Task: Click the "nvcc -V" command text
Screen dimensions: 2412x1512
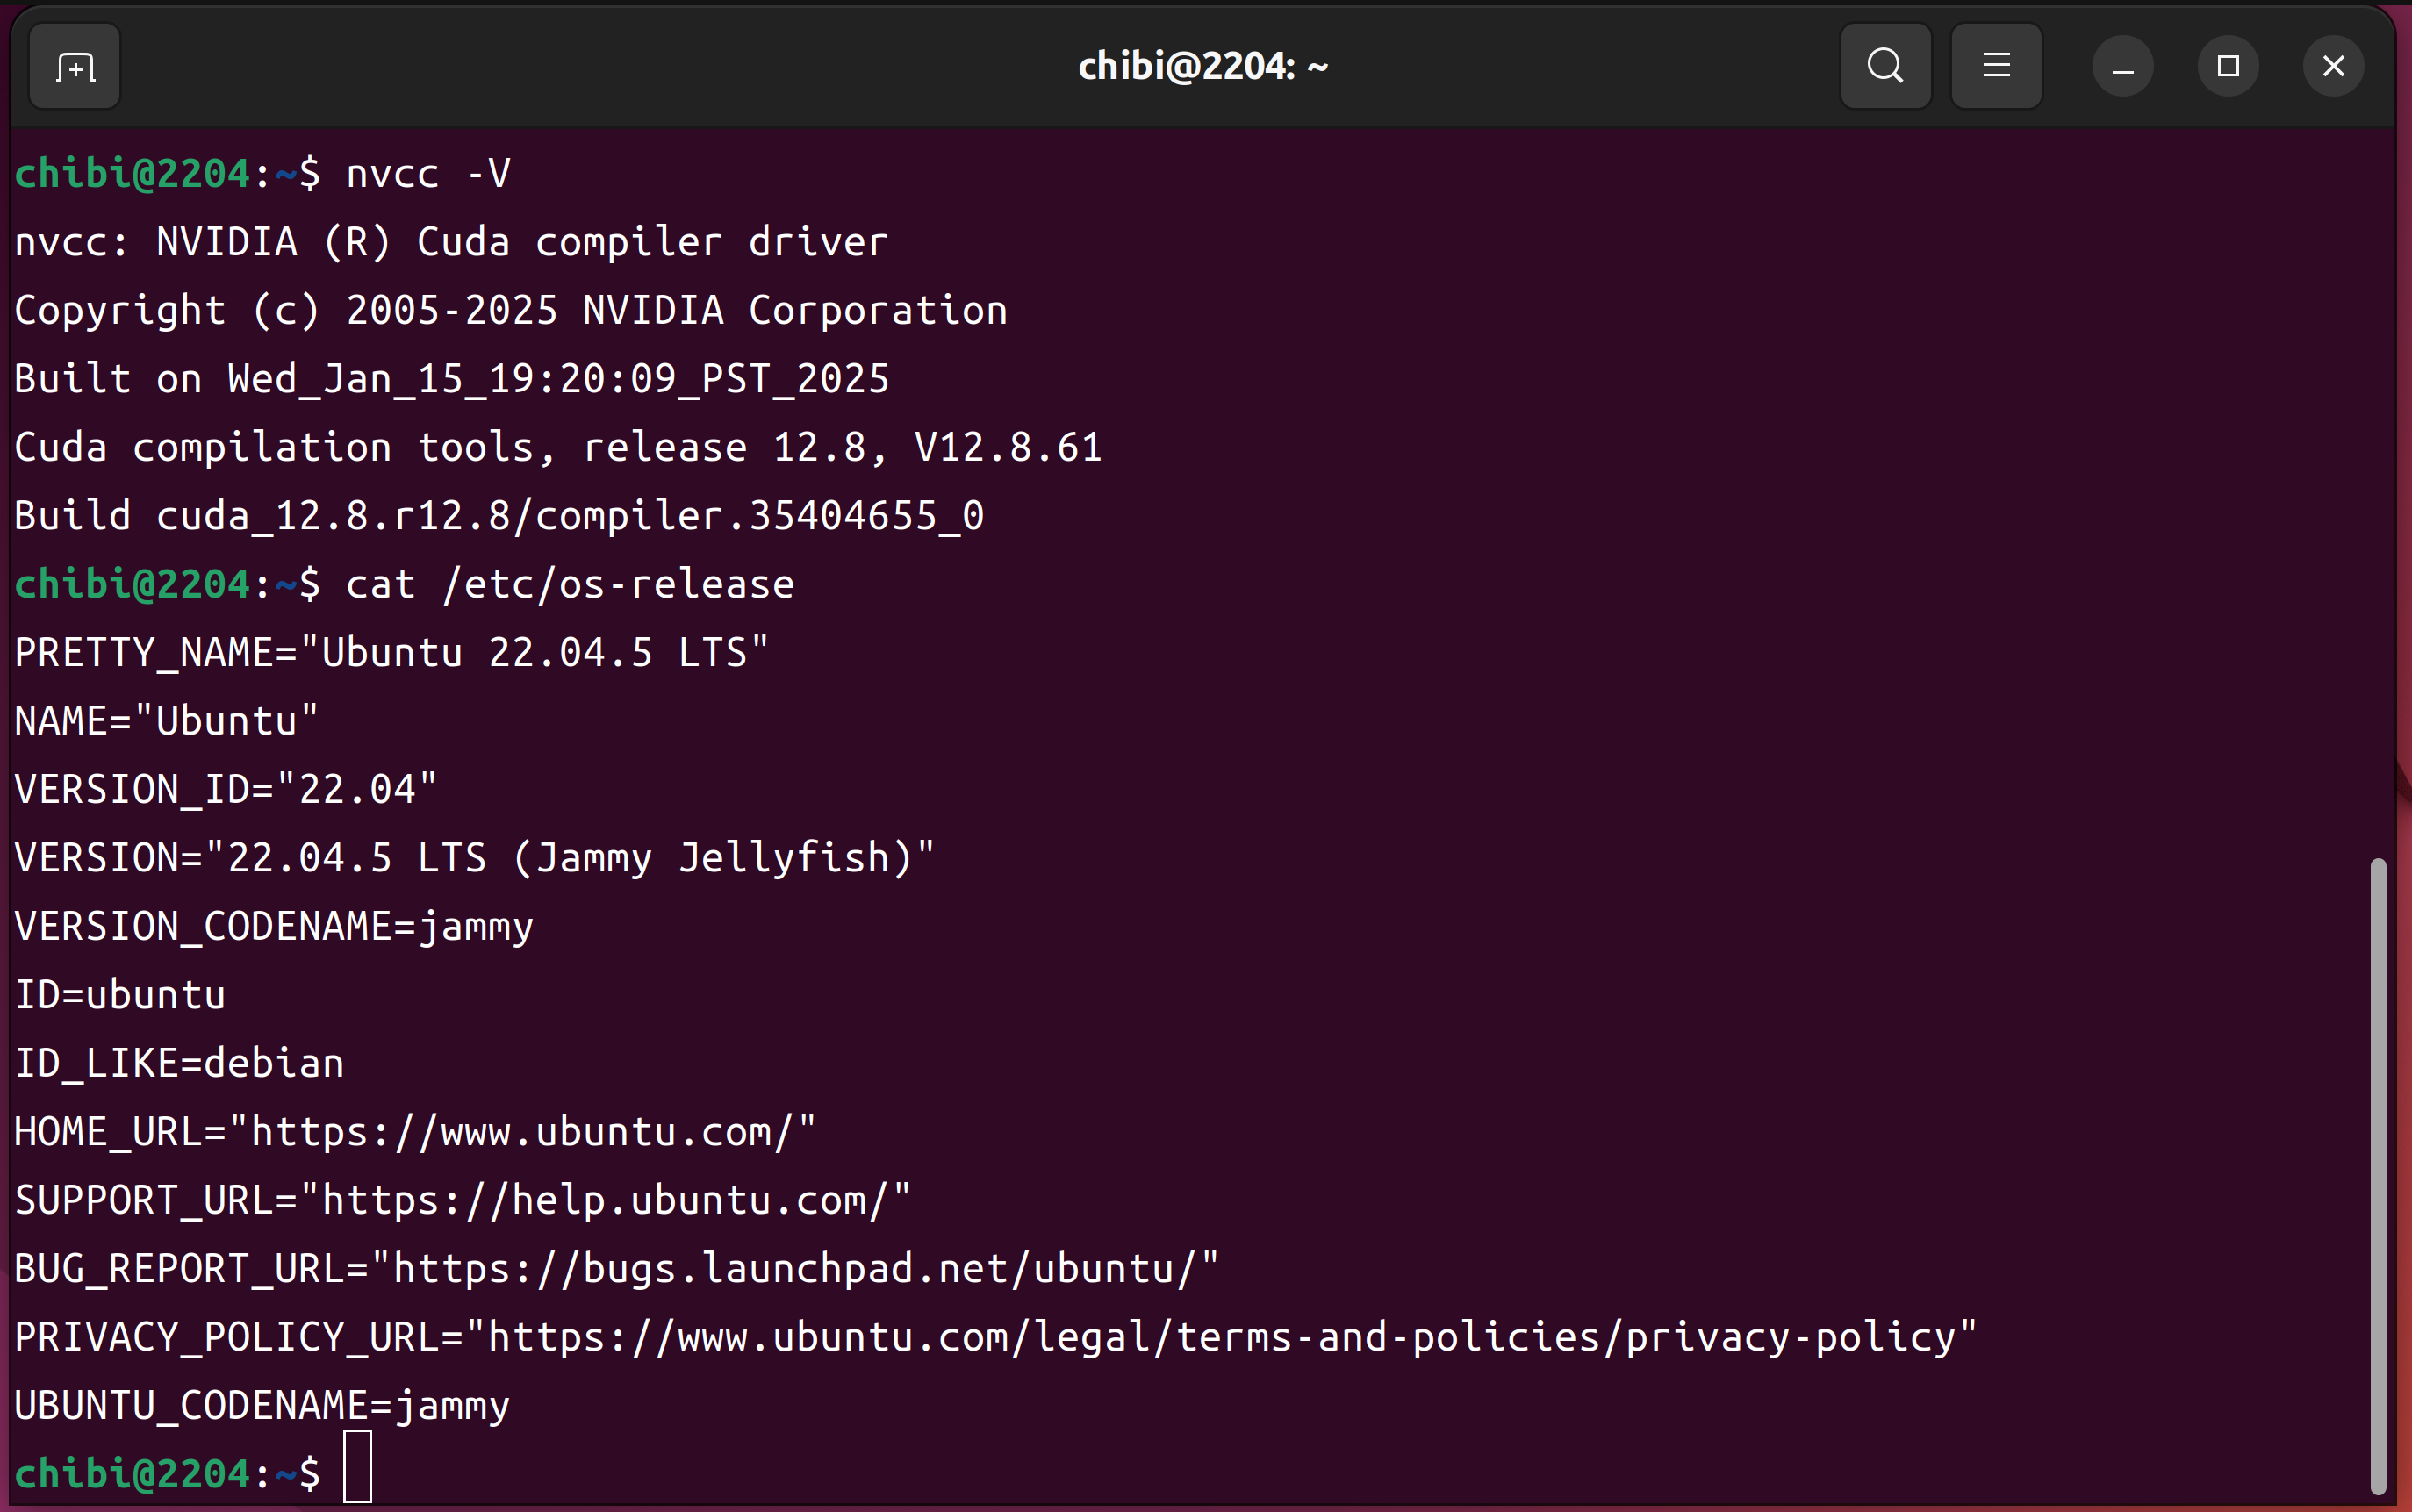Action: click(x=428, y=174)
